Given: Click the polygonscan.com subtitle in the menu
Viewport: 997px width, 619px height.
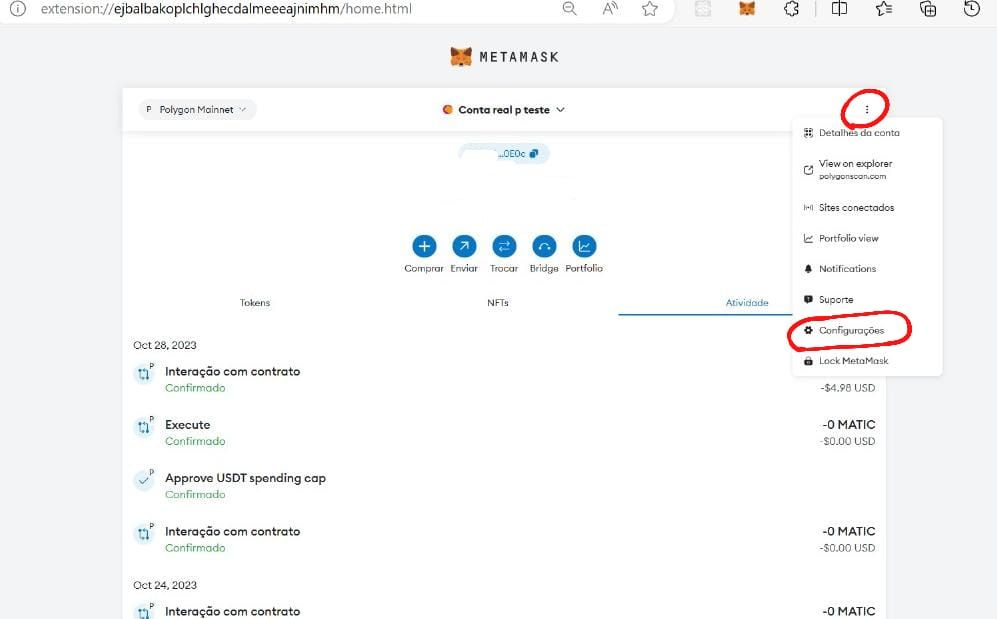Looking at the screenshot, I should 852,177.
